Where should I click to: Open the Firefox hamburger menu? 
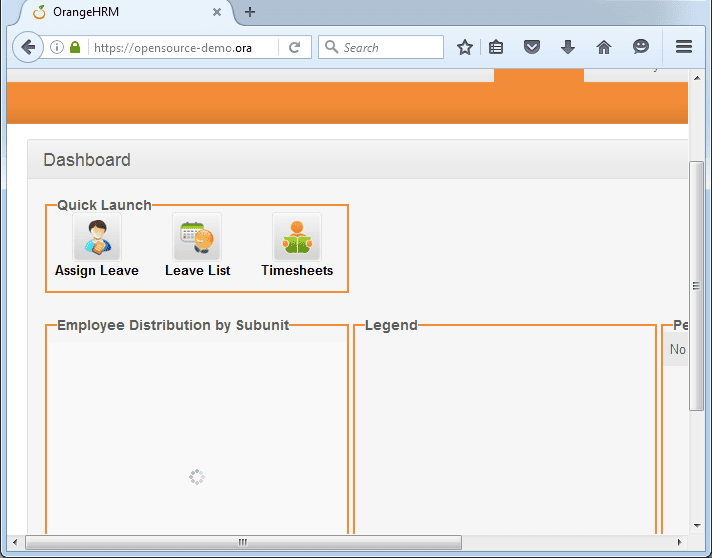(x=684, y=47)
